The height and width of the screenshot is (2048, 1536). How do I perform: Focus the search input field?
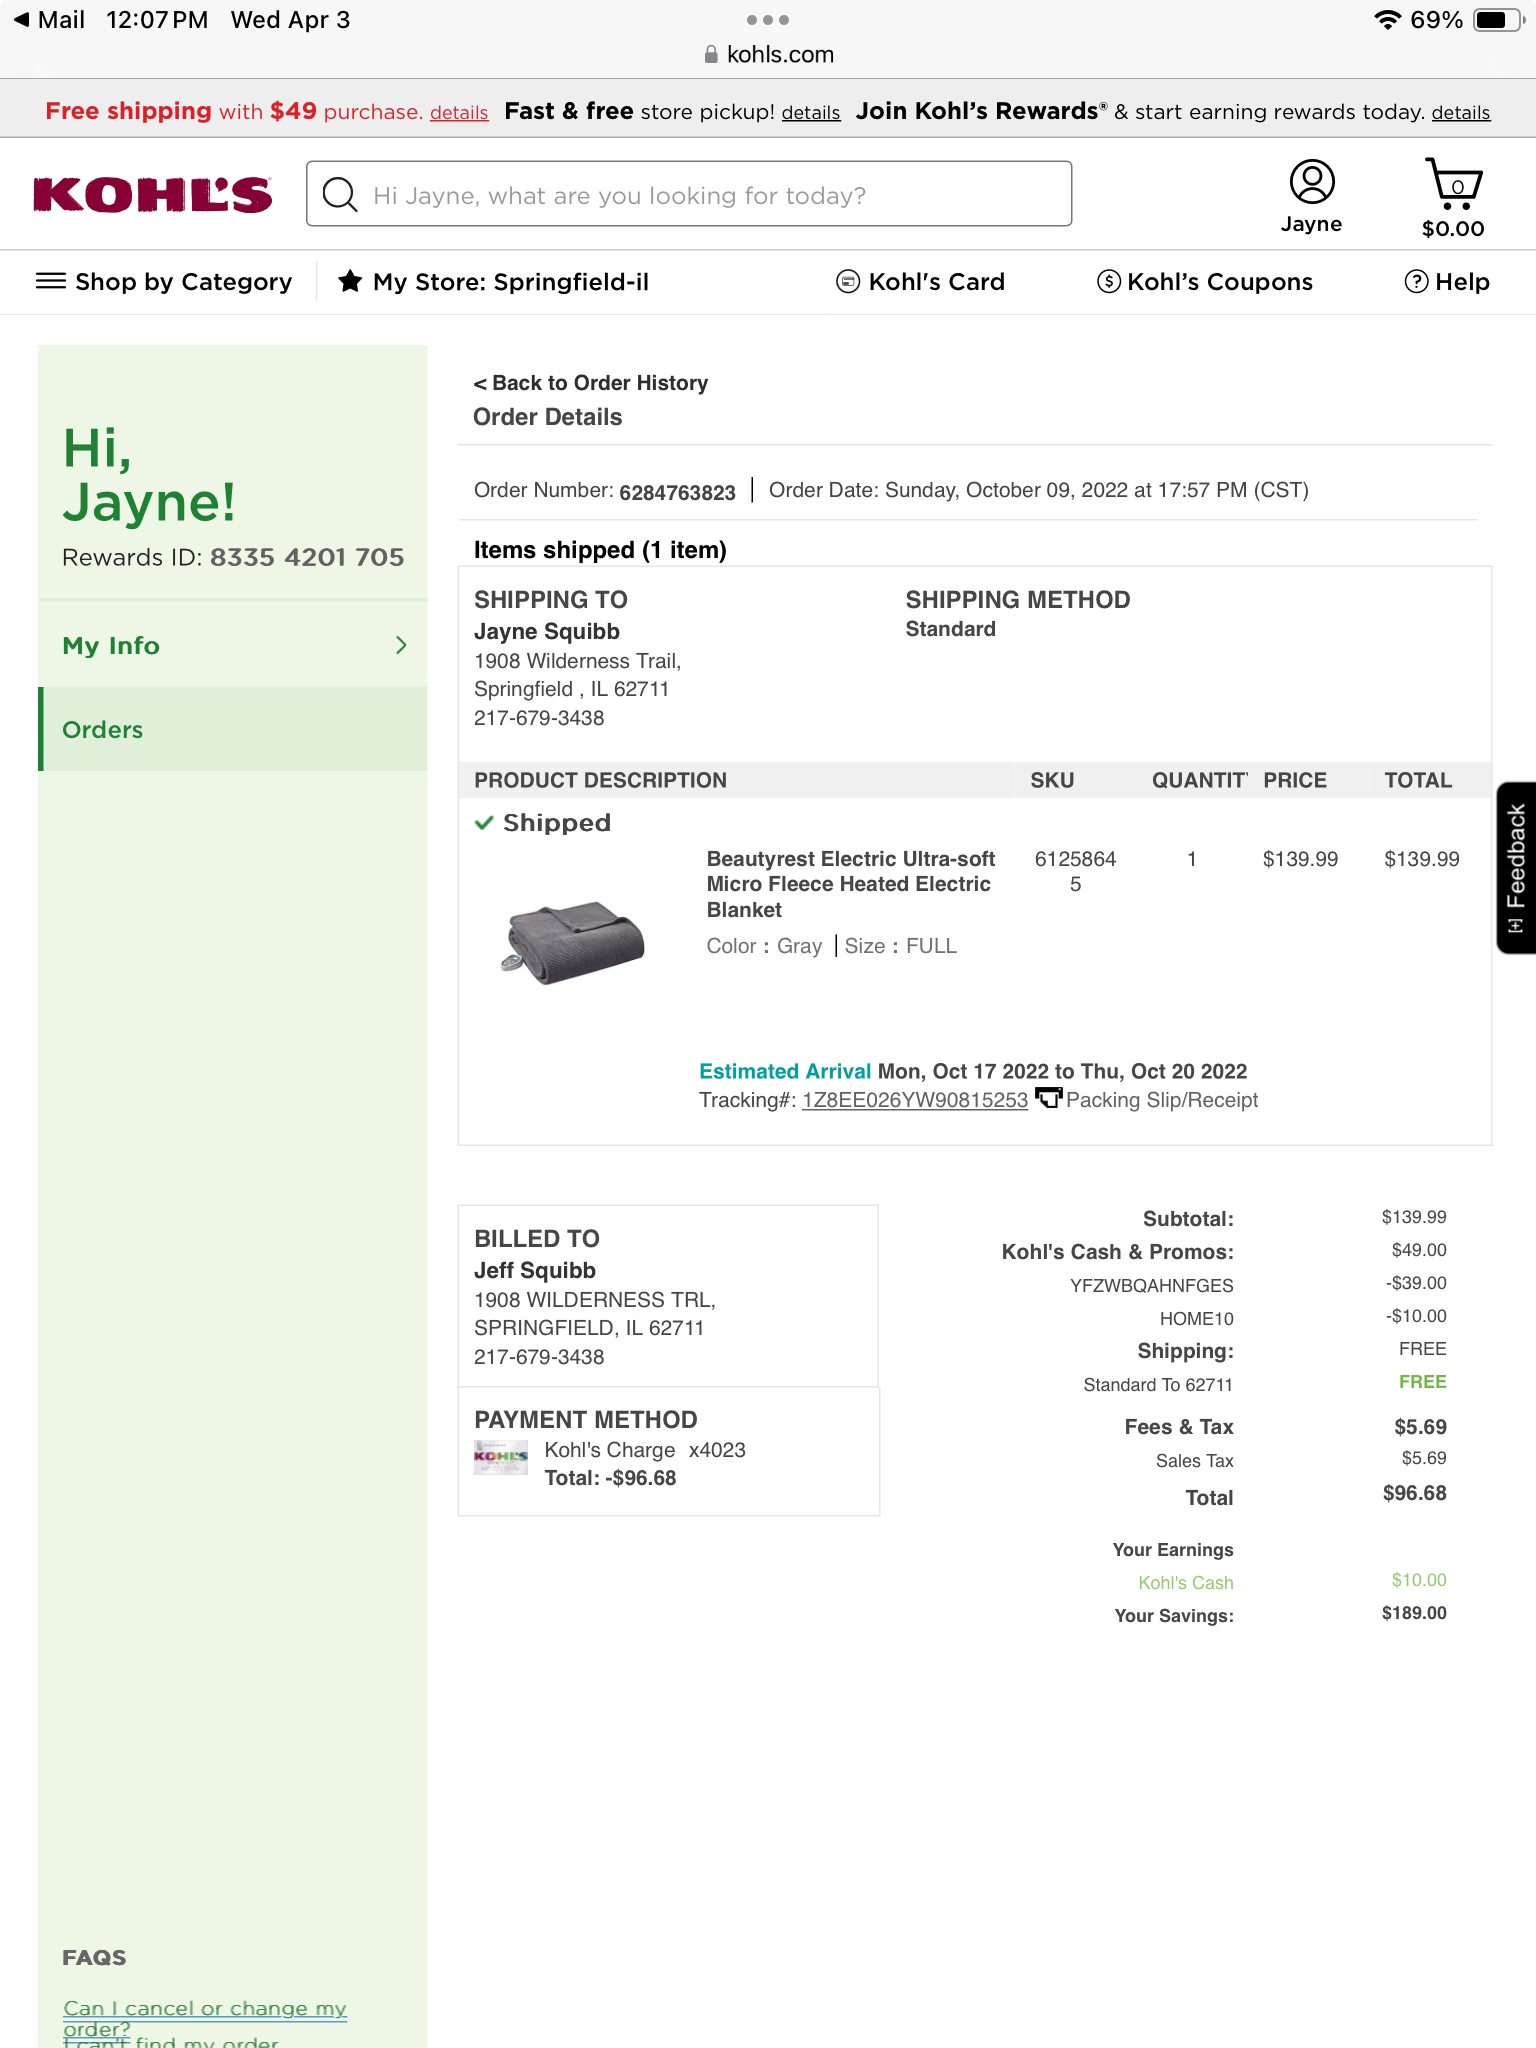click(689, 194)
